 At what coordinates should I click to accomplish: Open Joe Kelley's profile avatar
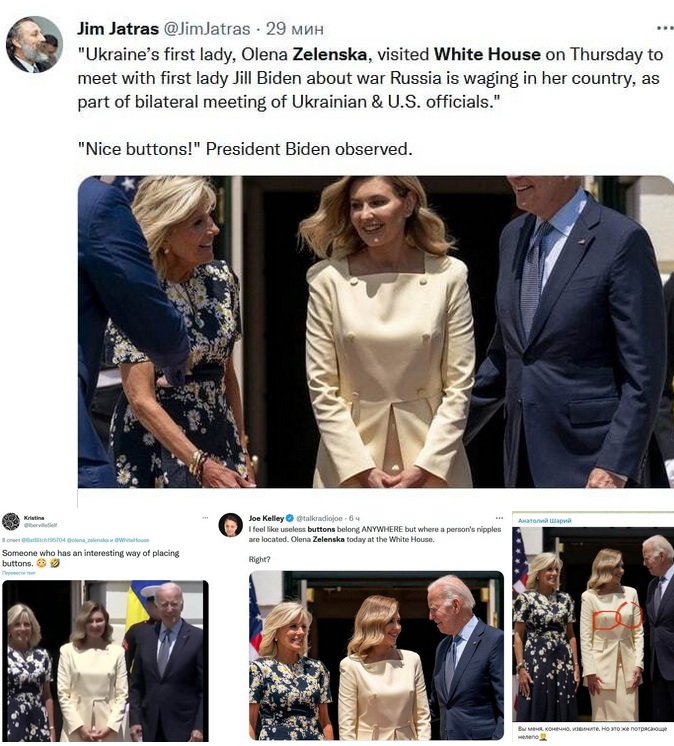231,525
